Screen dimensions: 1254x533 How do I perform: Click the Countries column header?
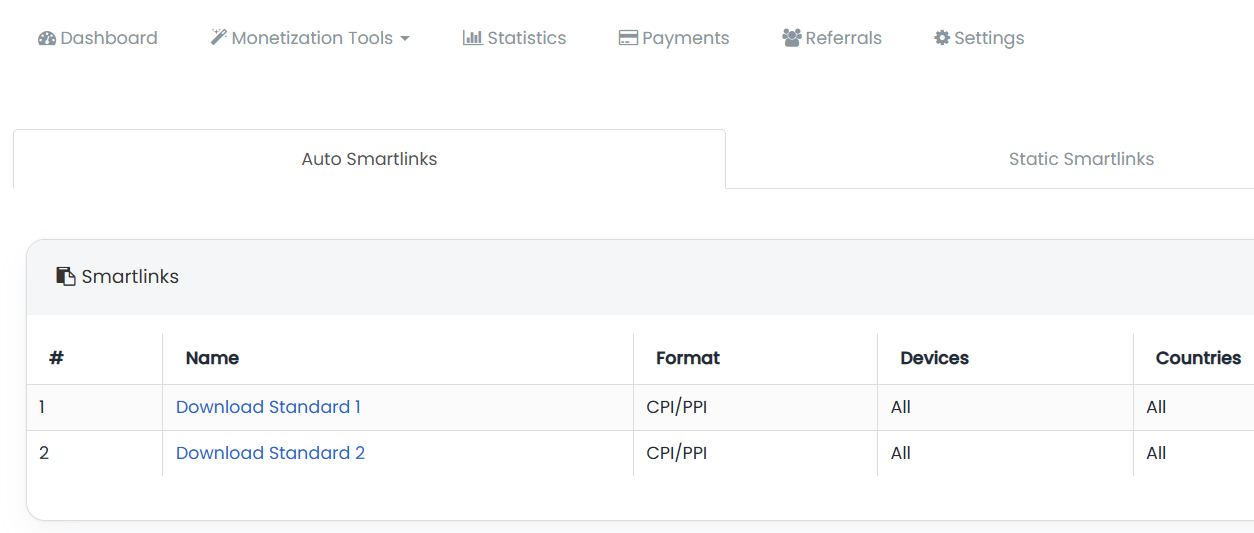click(x=1198, y=358)
